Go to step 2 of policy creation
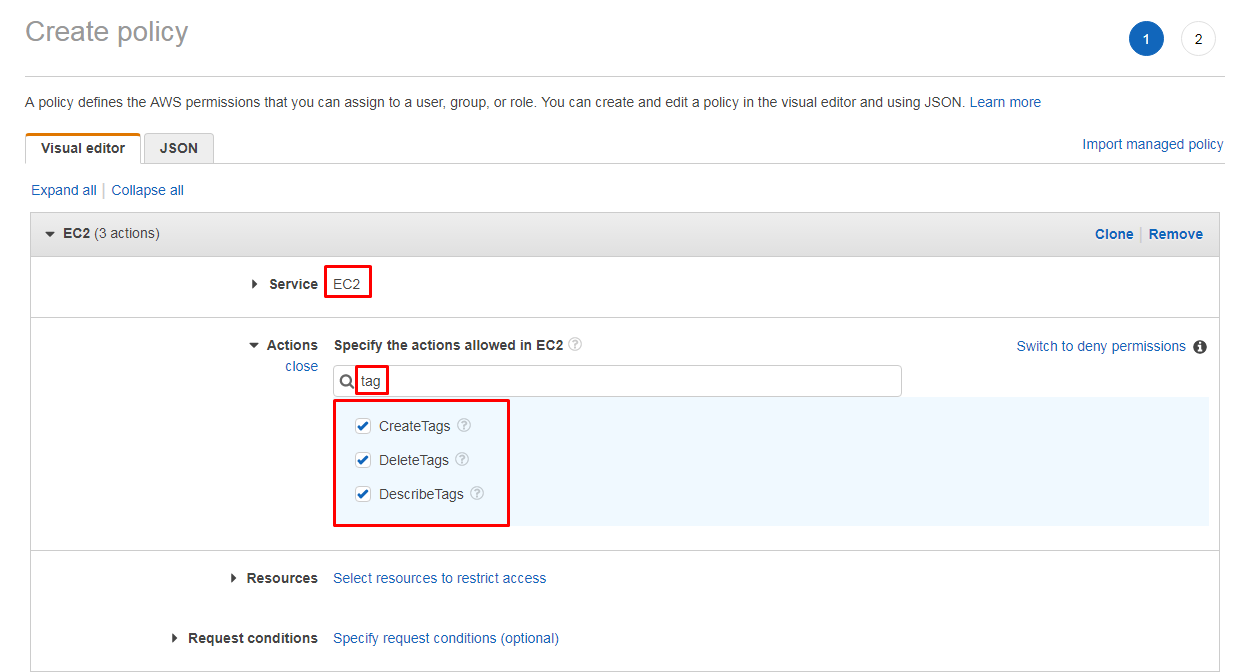The image size is (1252, 672). pyautogui.click(x=1198, y=39)
